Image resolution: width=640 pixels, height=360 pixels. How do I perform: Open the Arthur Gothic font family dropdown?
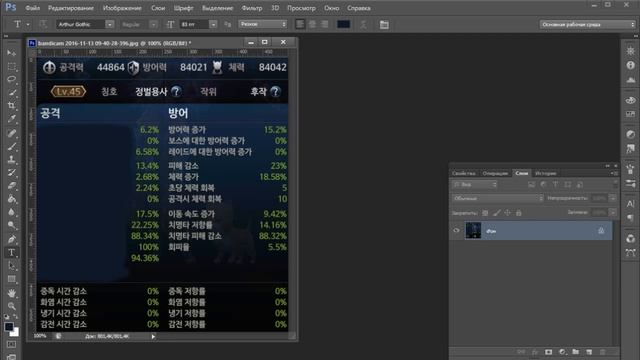click(x=109, y=24)
